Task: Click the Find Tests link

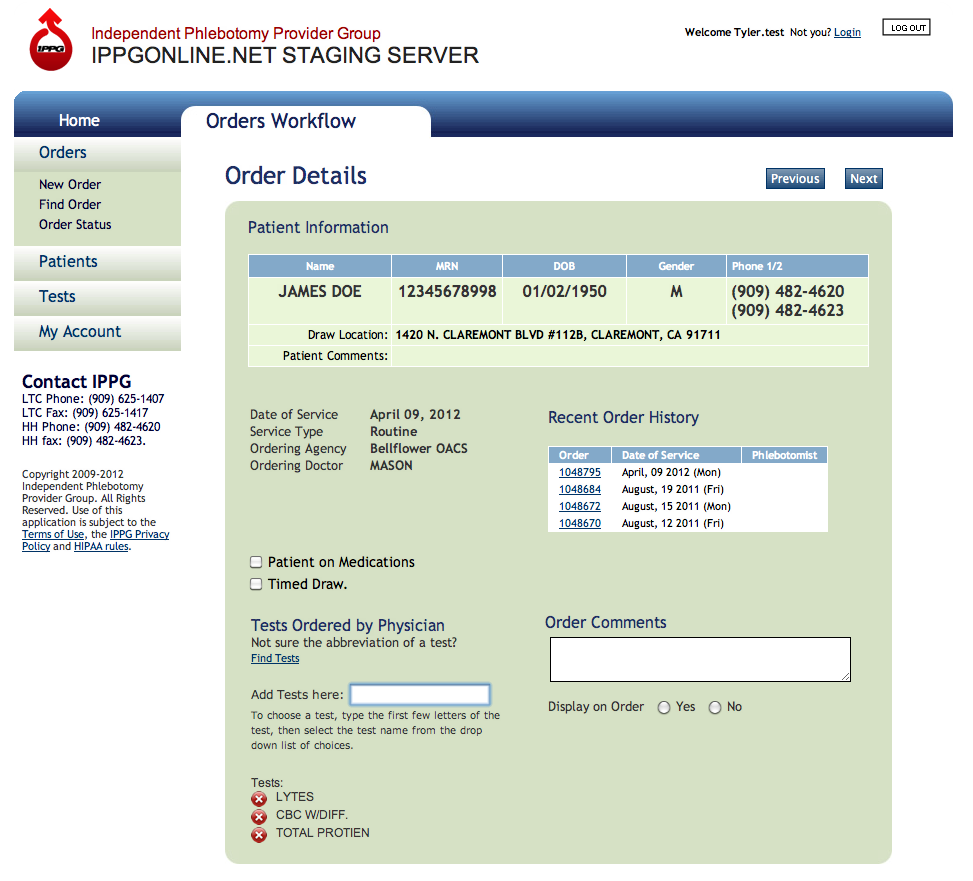Action: 275,659
